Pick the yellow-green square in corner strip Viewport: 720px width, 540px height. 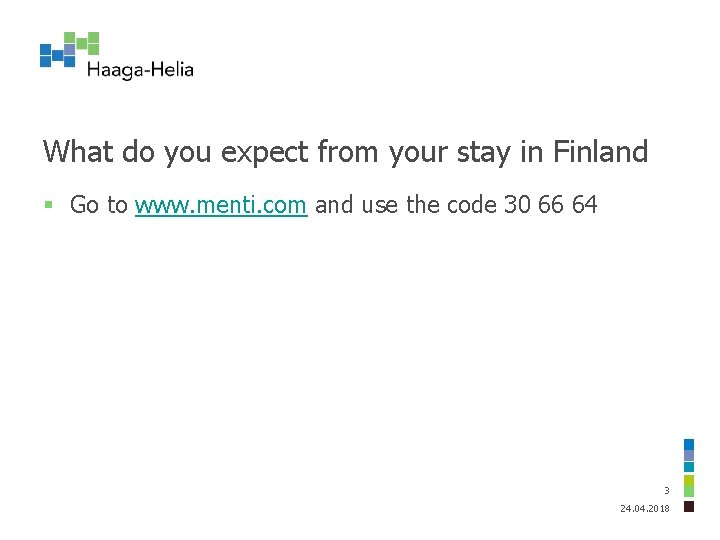point(689,480)
